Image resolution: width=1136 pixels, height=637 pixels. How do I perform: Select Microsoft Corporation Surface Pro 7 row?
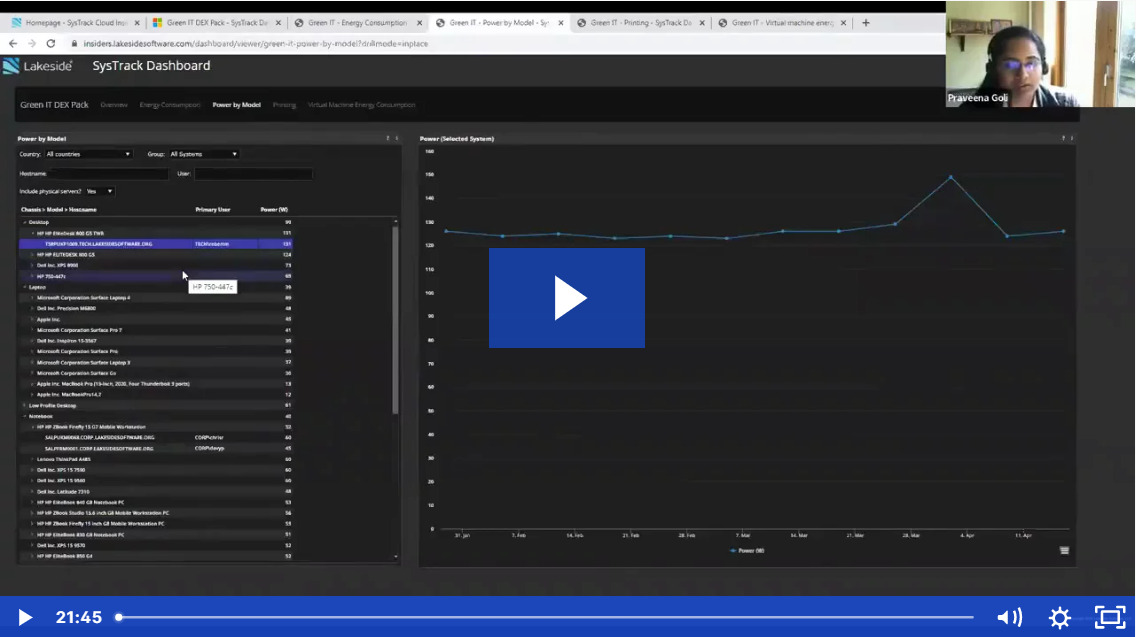(x=156, y=330)
